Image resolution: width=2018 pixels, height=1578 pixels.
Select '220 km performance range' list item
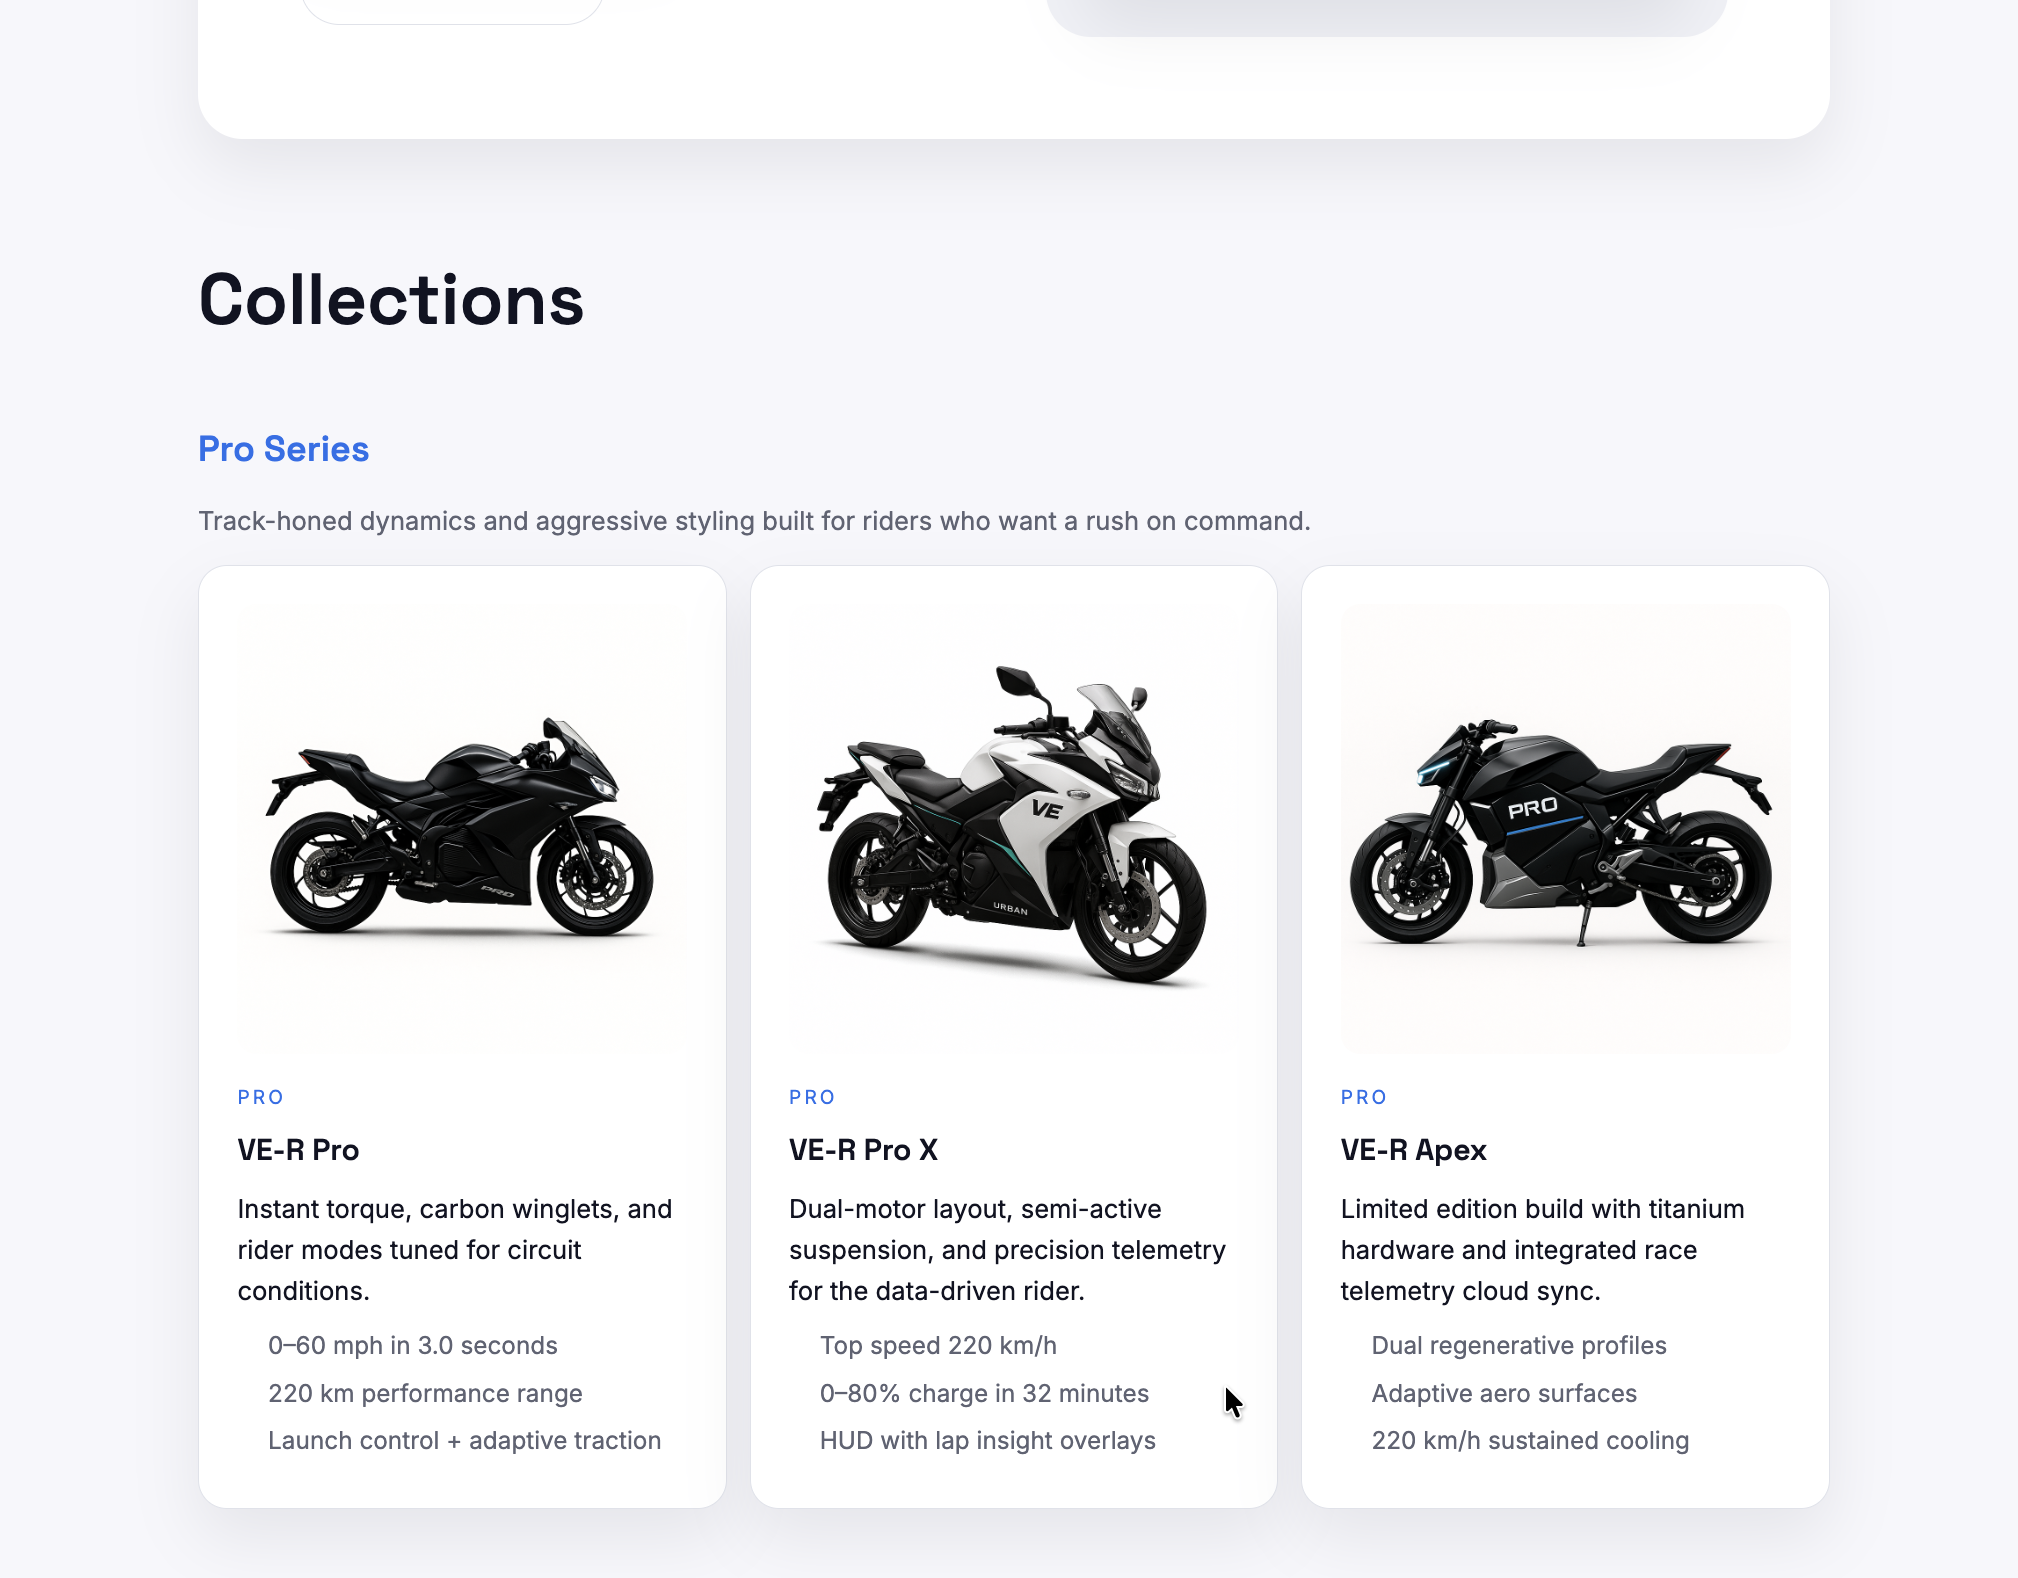coord(425,1393)
